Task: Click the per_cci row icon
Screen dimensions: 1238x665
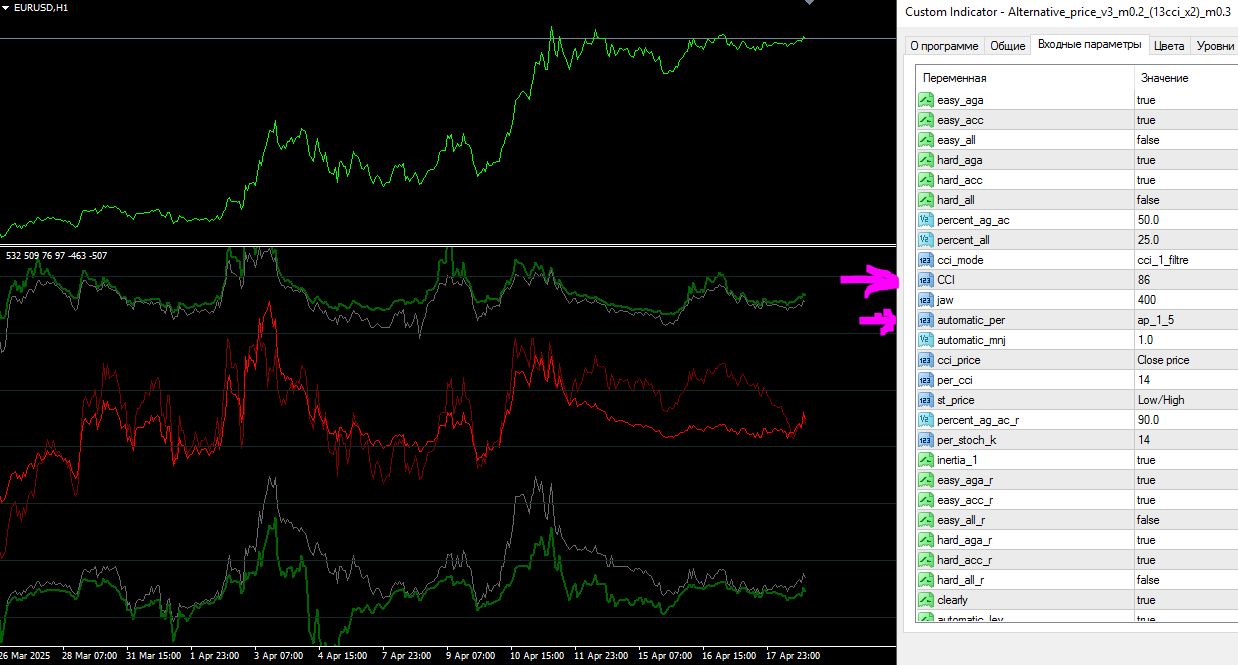Action: (x=926, y=380)
